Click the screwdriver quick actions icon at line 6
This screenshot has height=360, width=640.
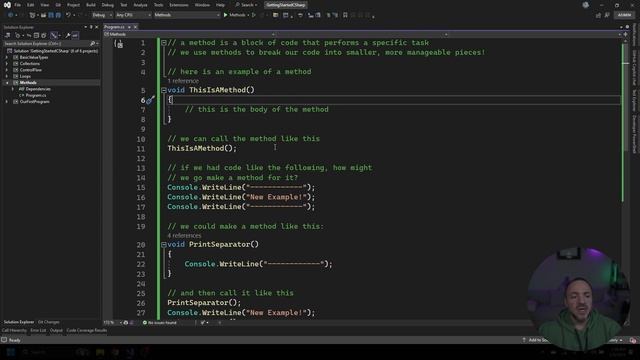point(151,100)
